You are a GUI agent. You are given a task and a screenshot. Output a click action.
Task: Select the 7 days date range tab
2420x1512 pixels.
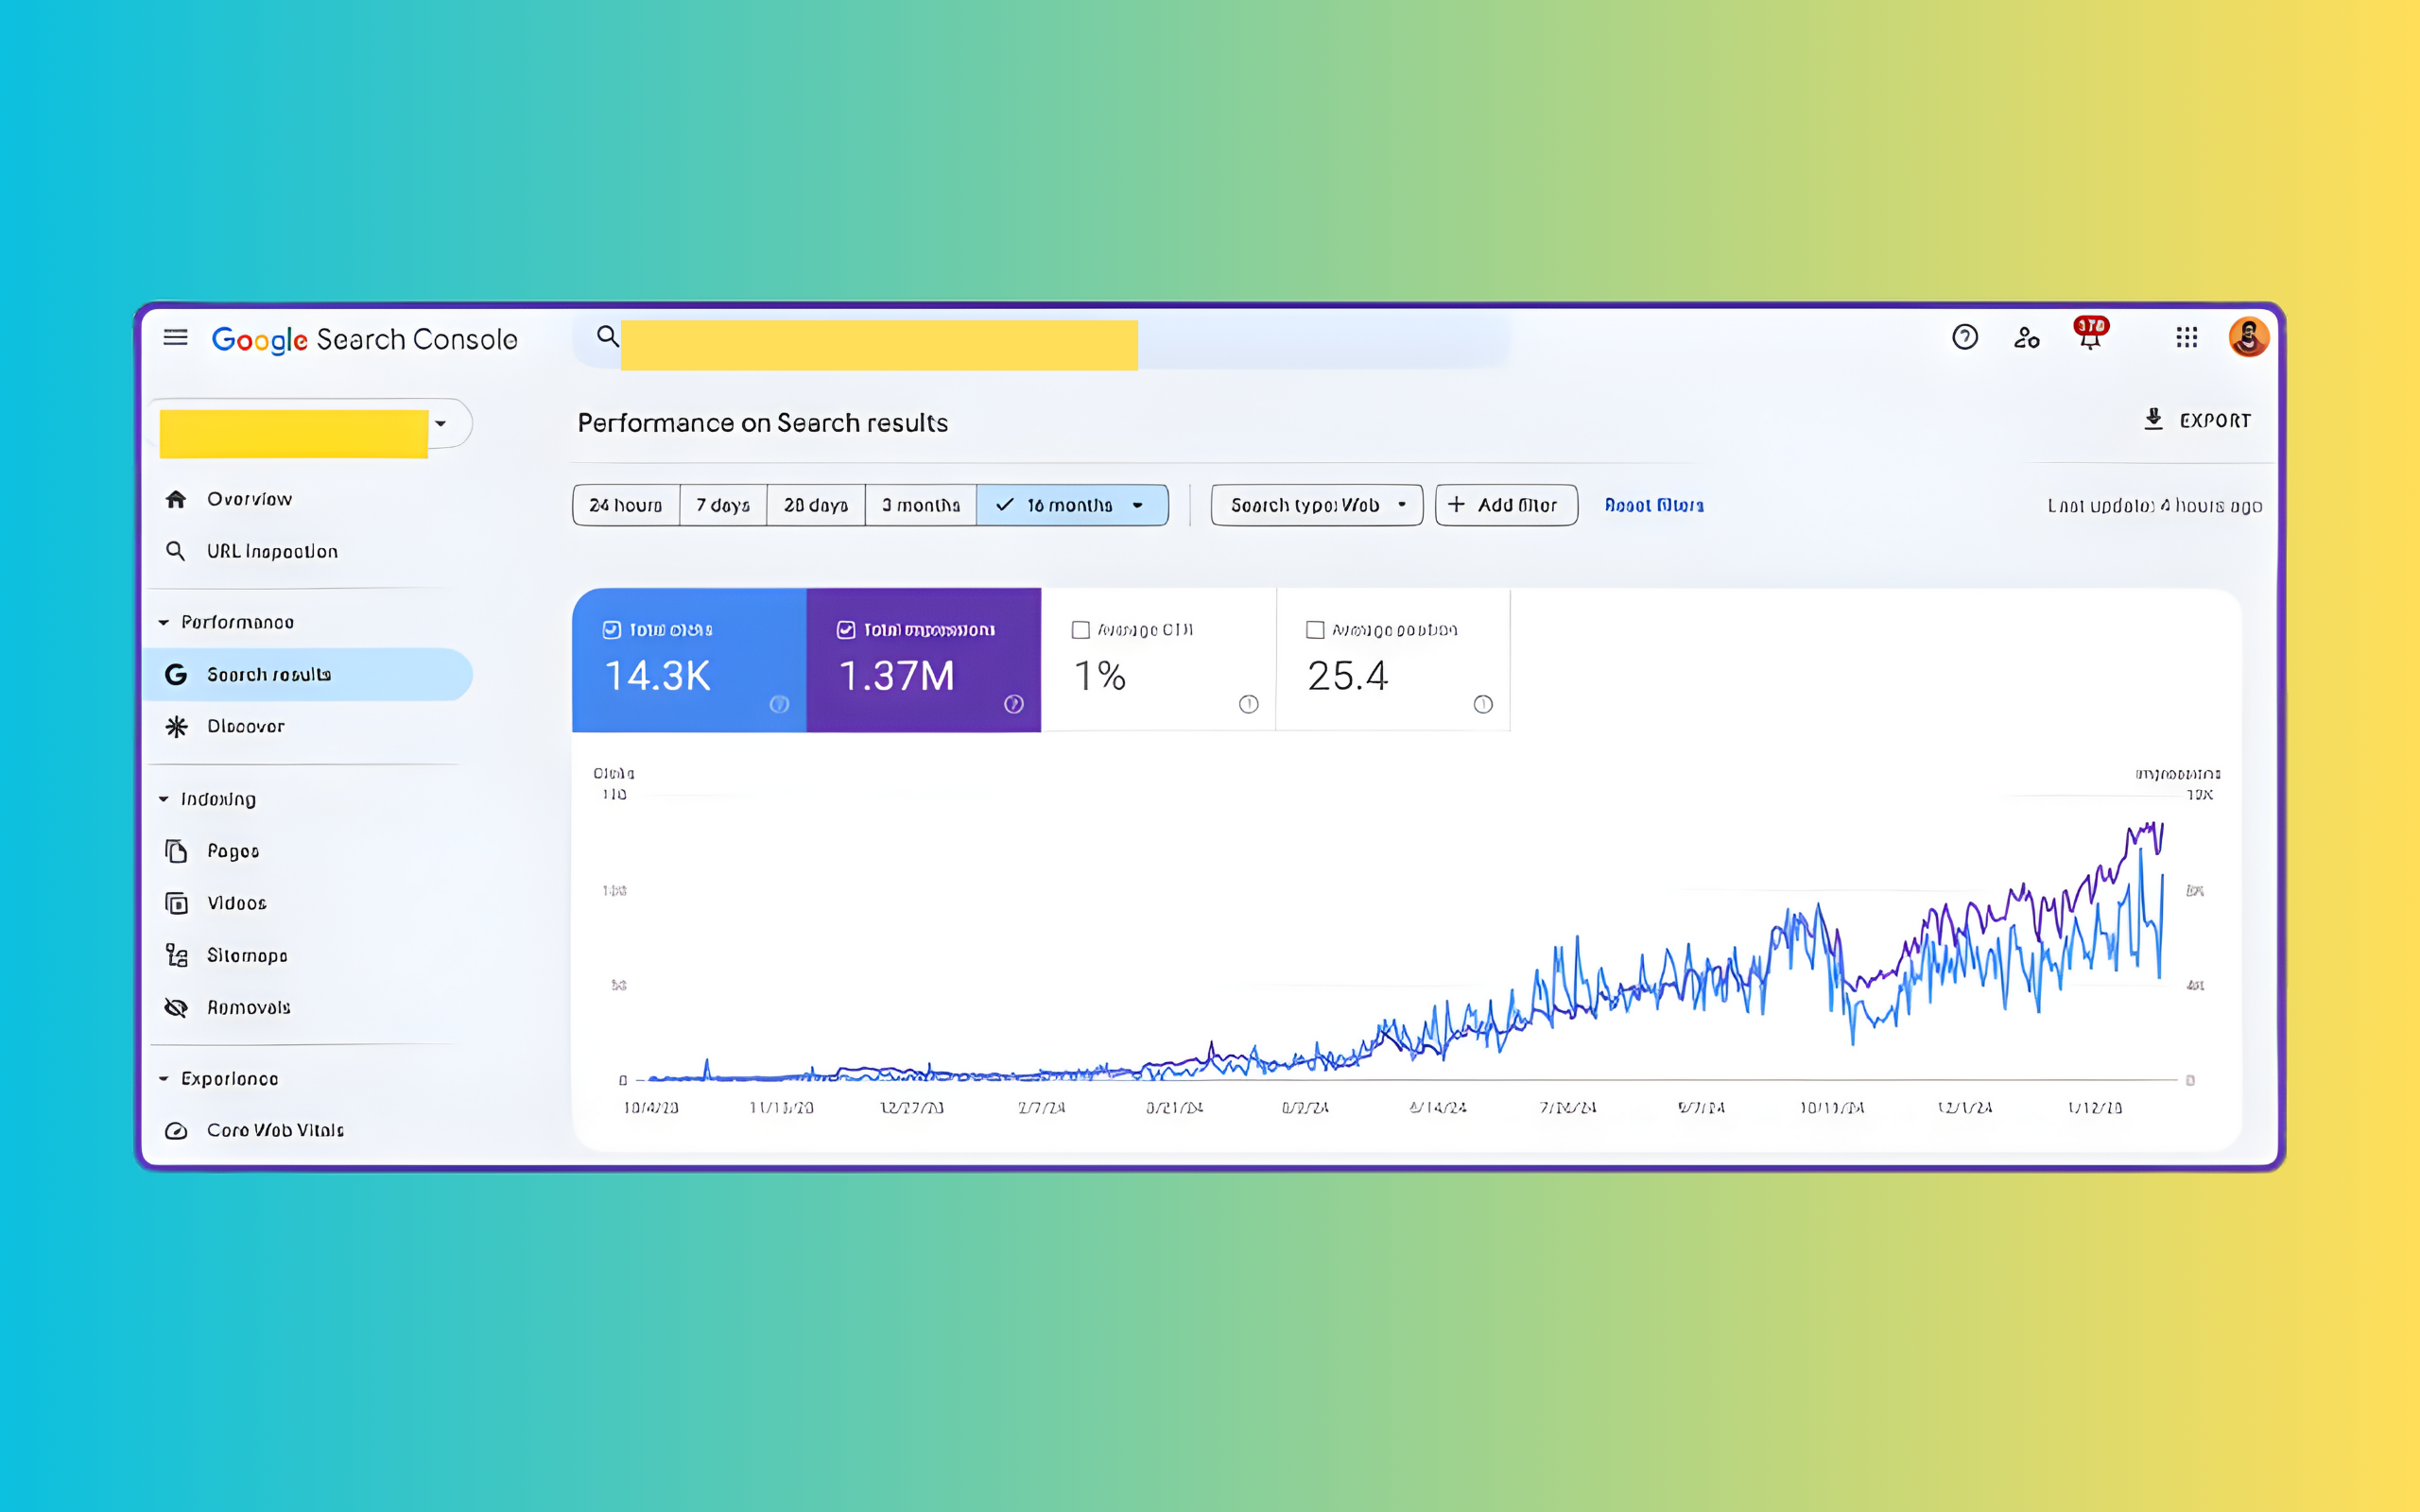(722, 505)
